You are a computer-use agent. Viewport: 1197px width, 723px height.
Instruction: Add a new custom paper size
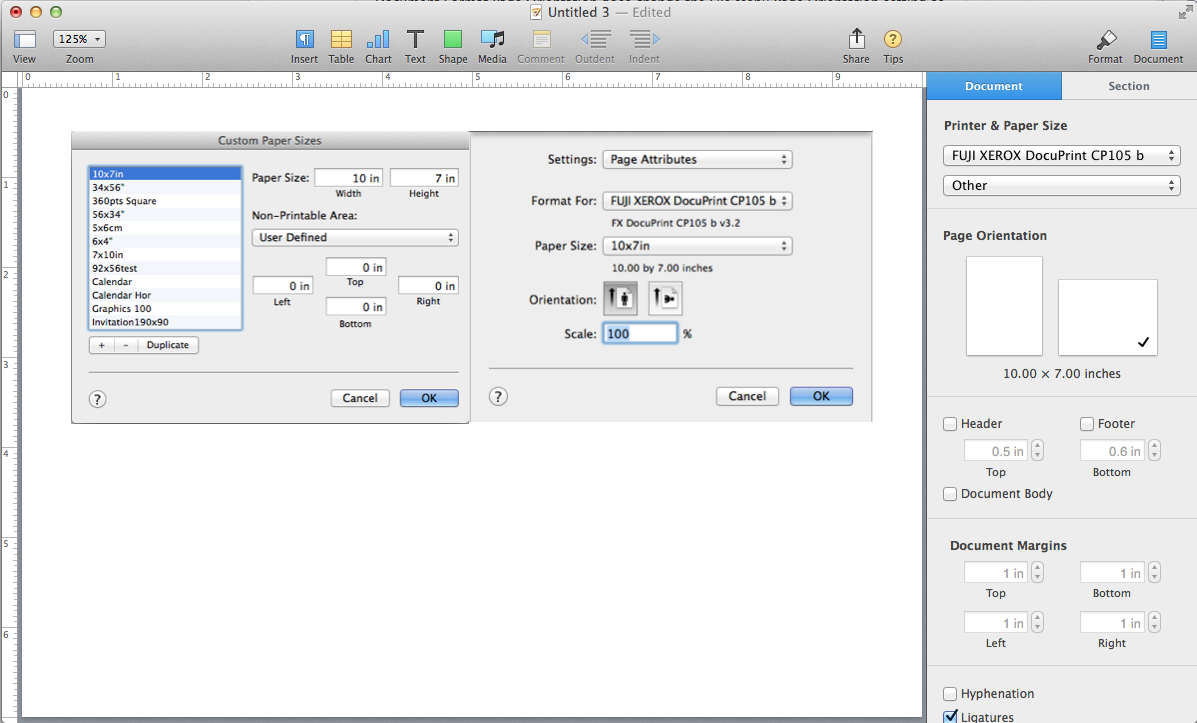(x=102, y=345)
